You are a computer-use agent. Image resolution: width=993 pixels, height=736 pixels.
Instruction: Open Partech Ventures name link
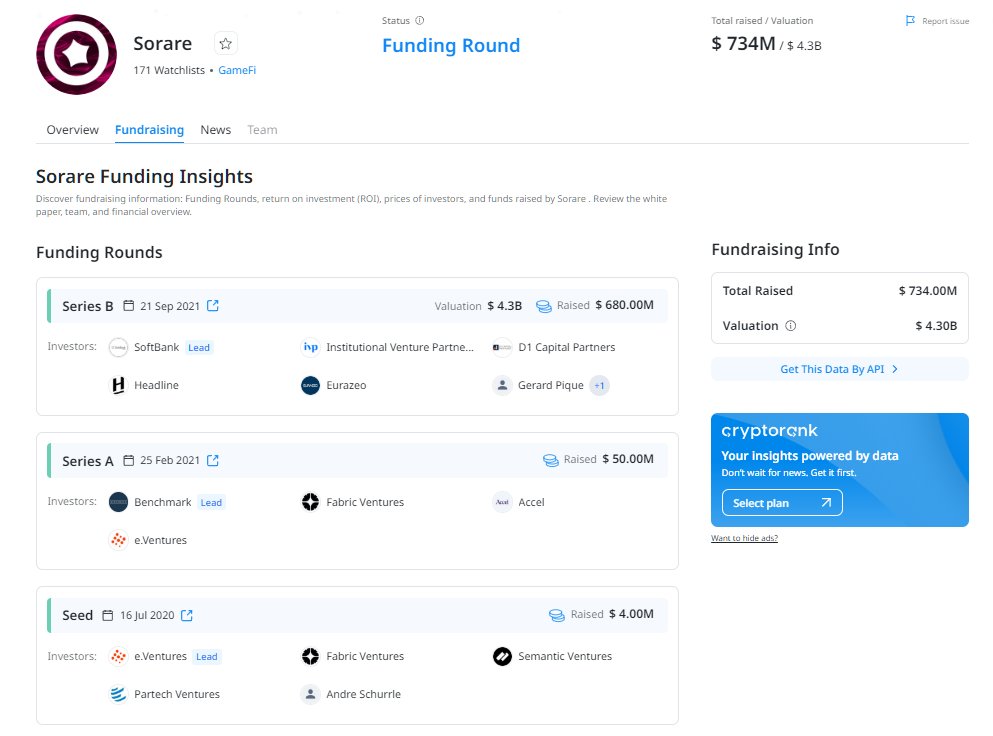pos(177,694)
